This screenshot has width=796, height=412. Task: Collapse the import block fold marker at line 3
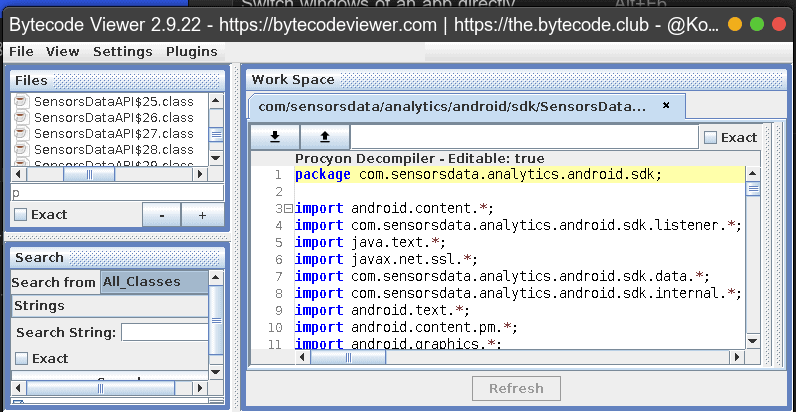coord(288,209)
